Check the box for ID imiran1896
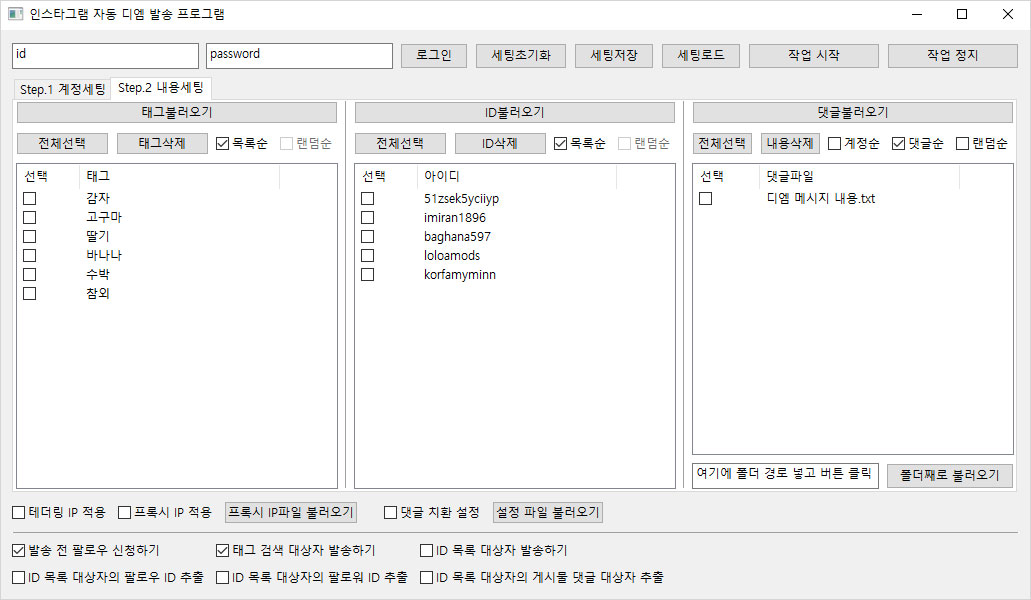 pos(368,218)
